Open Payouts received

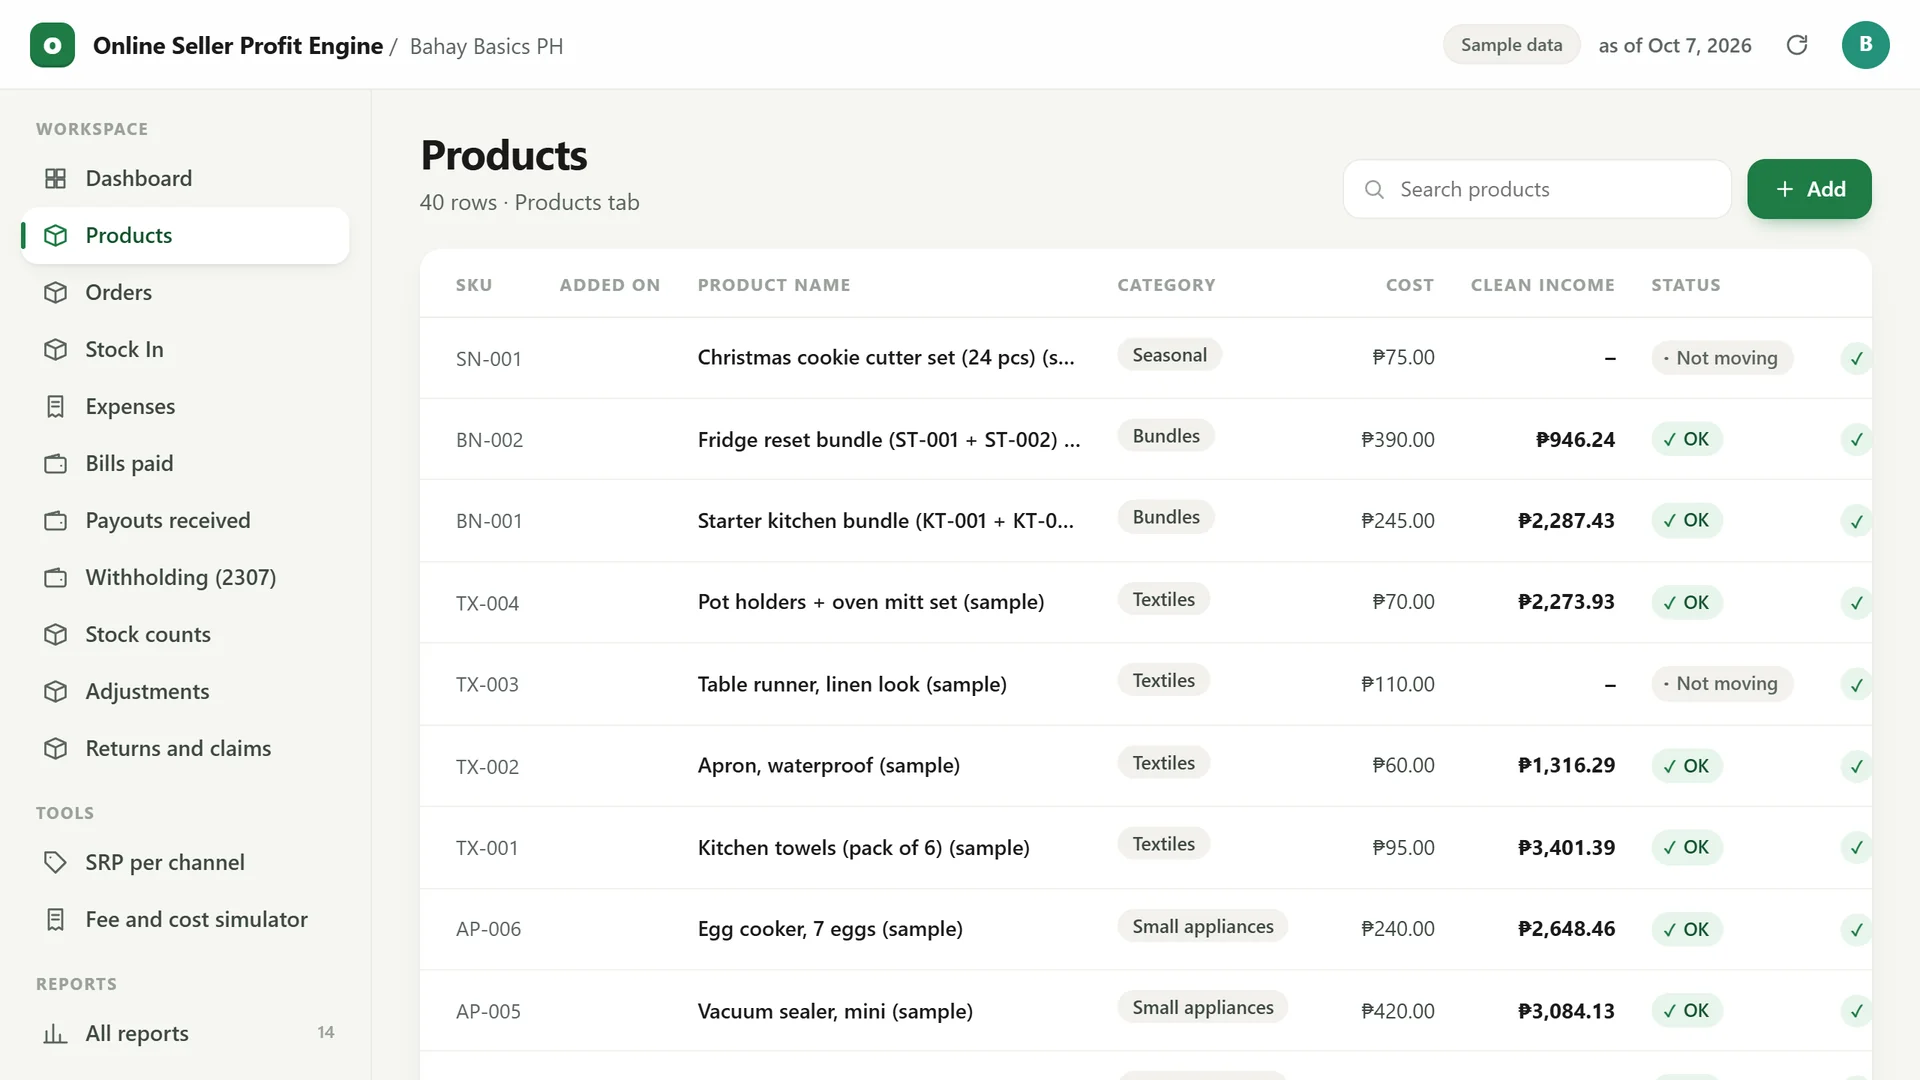185,520
